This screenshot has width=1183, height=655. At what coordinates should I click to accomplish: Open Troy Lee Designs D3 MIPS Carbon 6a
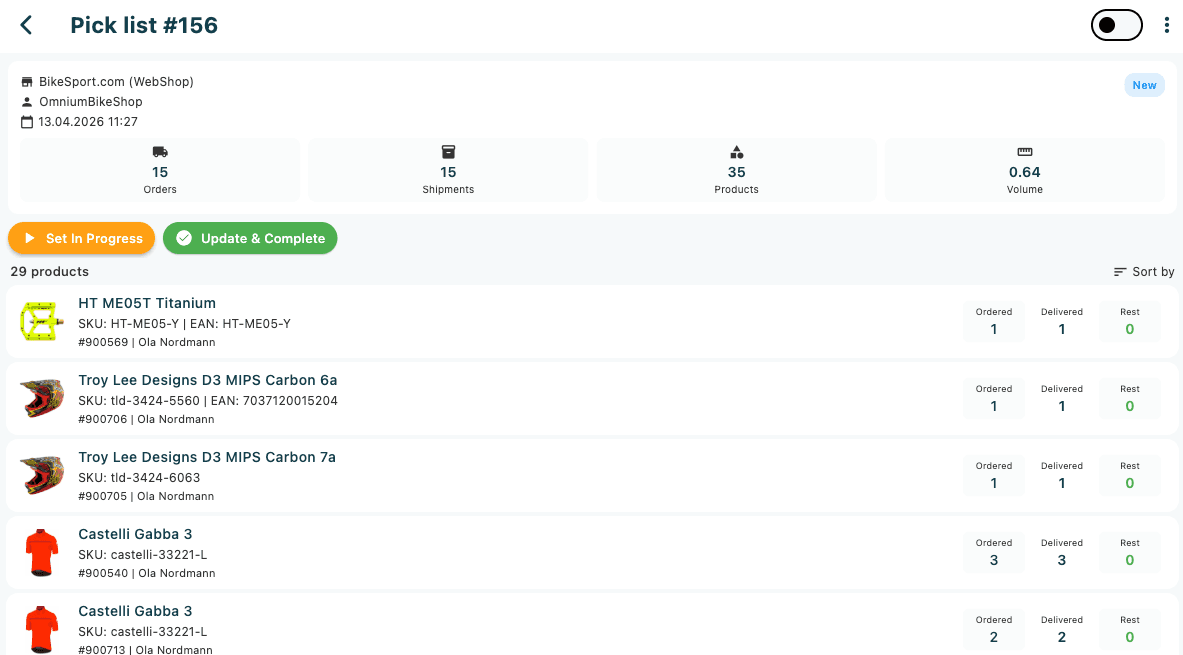[x=207, y=380]
